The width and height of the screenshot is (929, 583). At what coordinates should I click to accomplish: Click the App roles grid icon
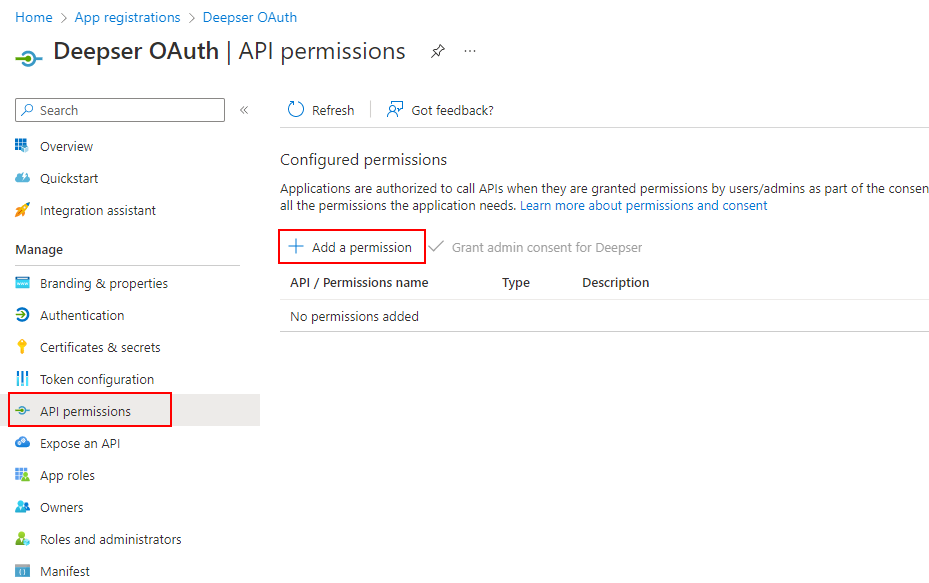(22, 475)
